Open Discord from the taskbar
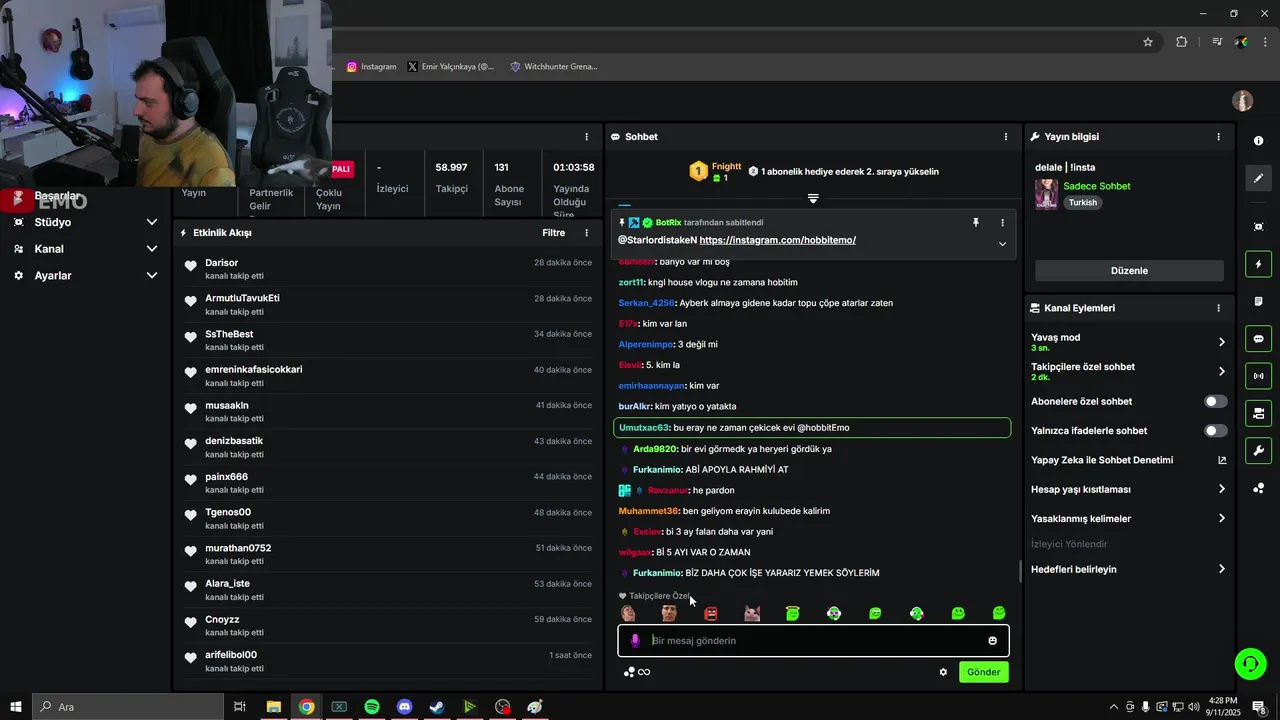Screen dimensions: 1280x720 click(404, 707)
